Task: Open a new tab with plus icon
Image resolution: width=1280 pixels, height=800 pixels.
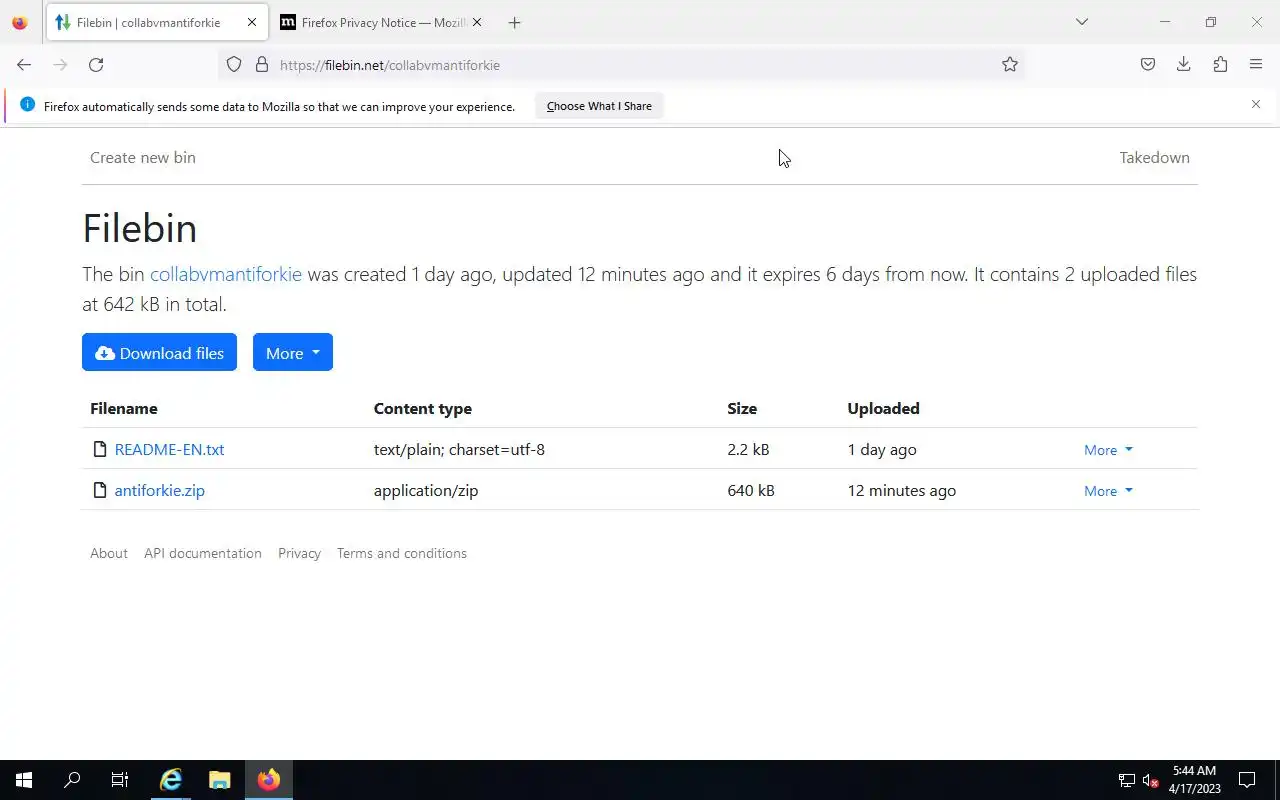Action: pyautogui.click(x=514, y=22)
